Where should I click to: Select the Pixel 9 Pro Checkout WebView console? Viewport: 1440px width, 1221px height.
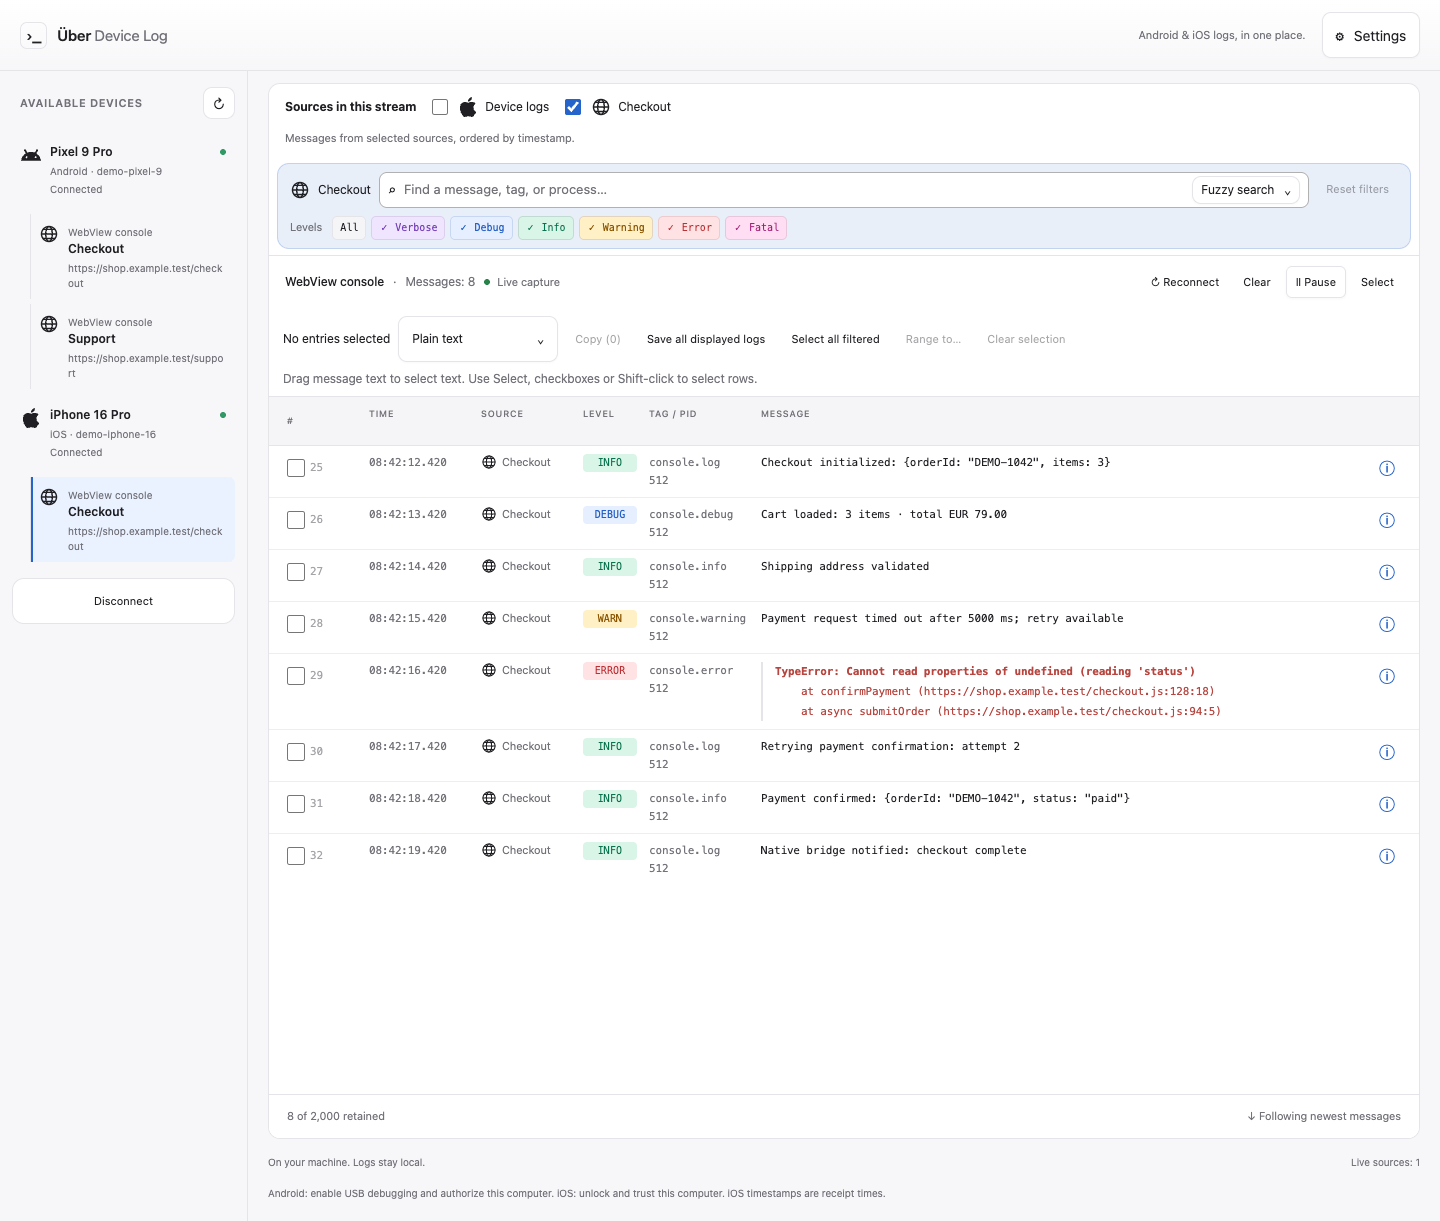coord(133,257)
